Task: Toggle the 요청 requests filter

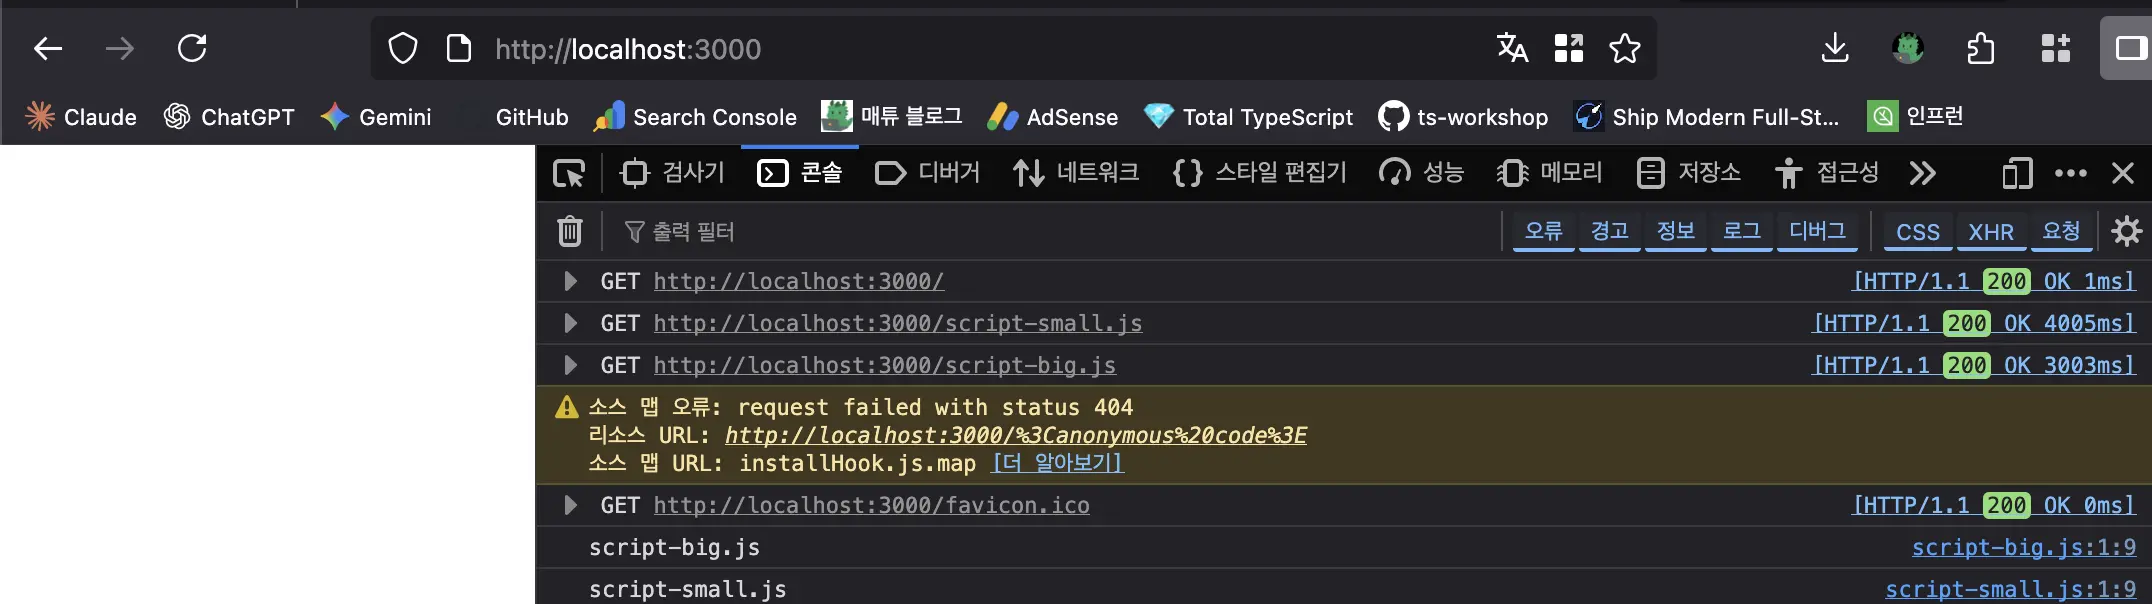Action: tap(2061, 231)
